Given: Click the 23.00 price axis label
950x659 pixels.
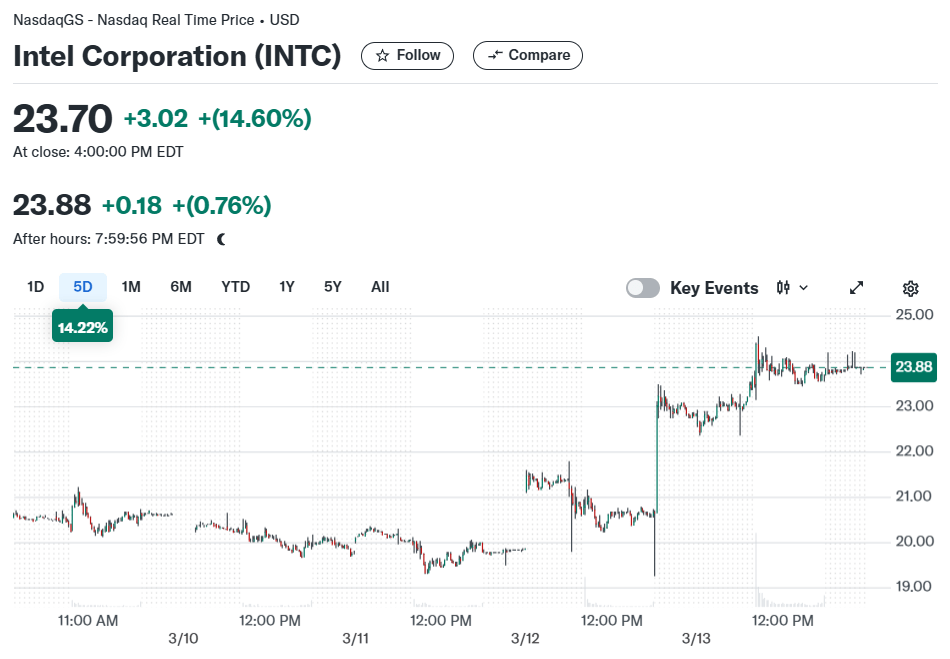Looking at the screenshot, I should click(914, 405).
